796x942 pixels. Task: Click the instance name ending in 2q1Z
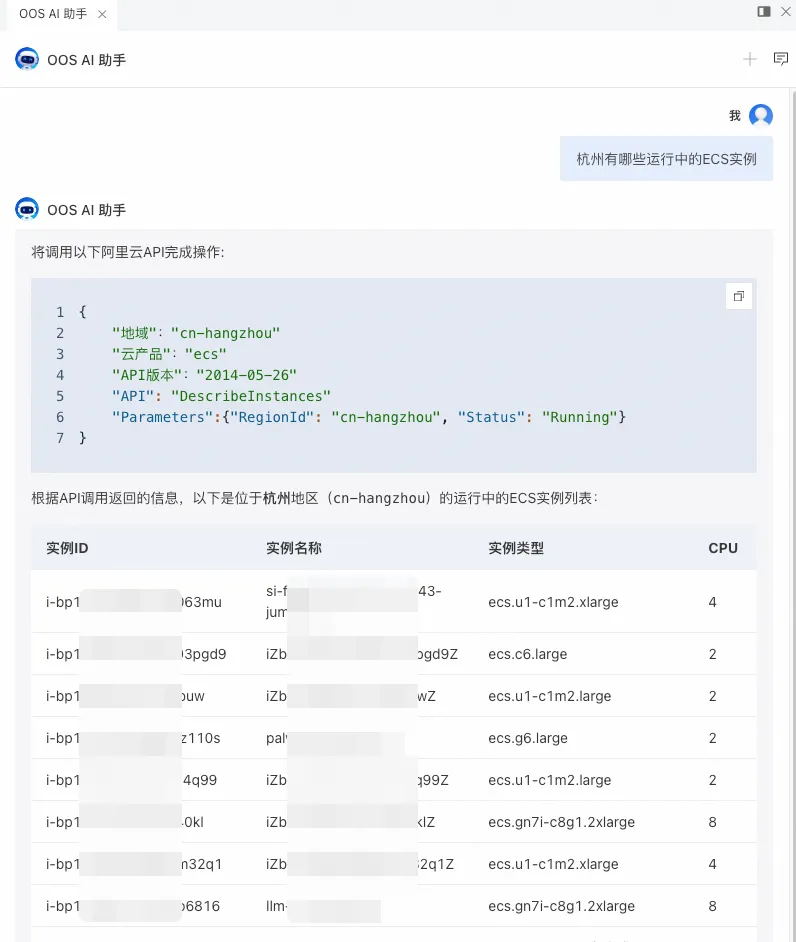[x=360, y=865]
